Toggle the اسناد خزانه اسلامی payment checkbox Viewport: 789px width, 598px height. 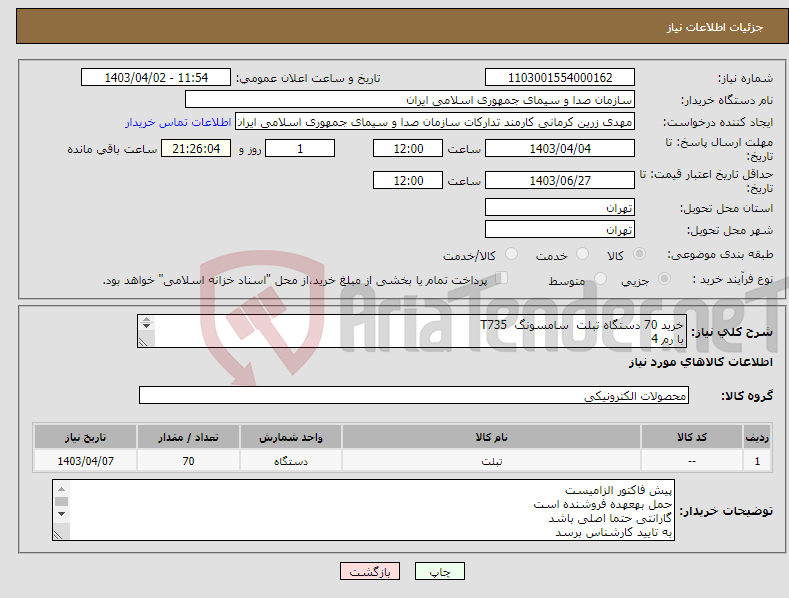pos(502,278)
